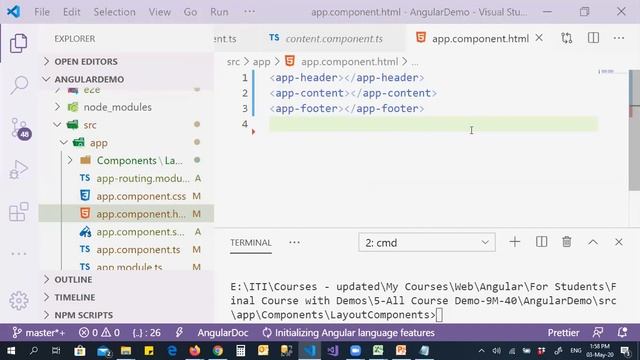Open the Run and Debug view
This screenshot has height=360, width=640.
click(19, 169)
